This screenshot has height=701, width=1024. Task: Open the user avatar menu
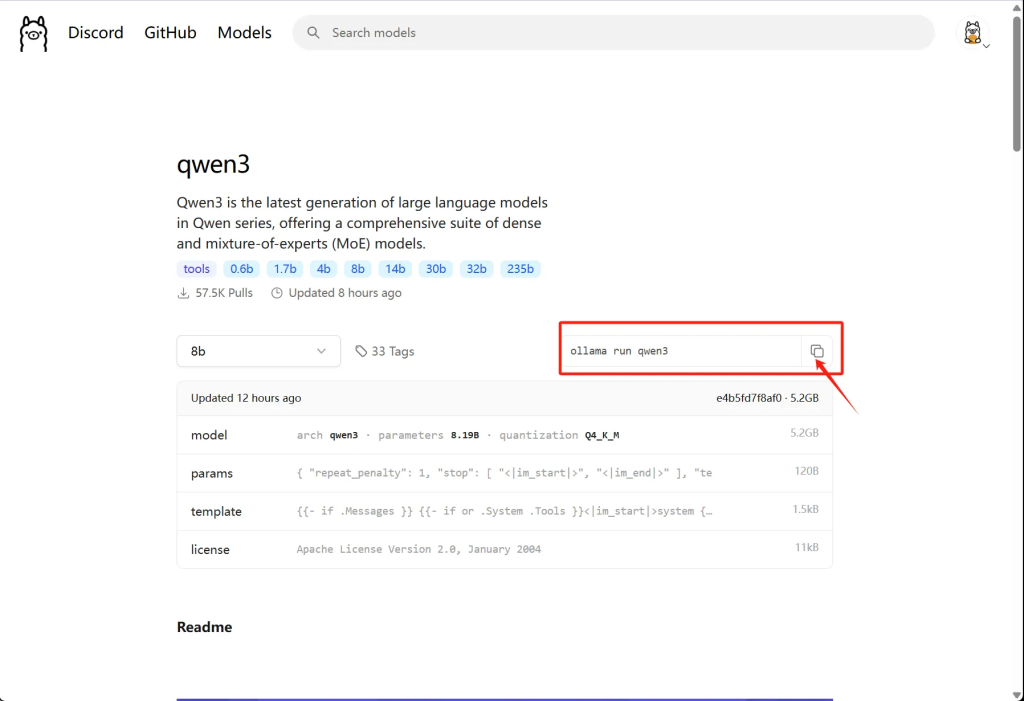973,33
